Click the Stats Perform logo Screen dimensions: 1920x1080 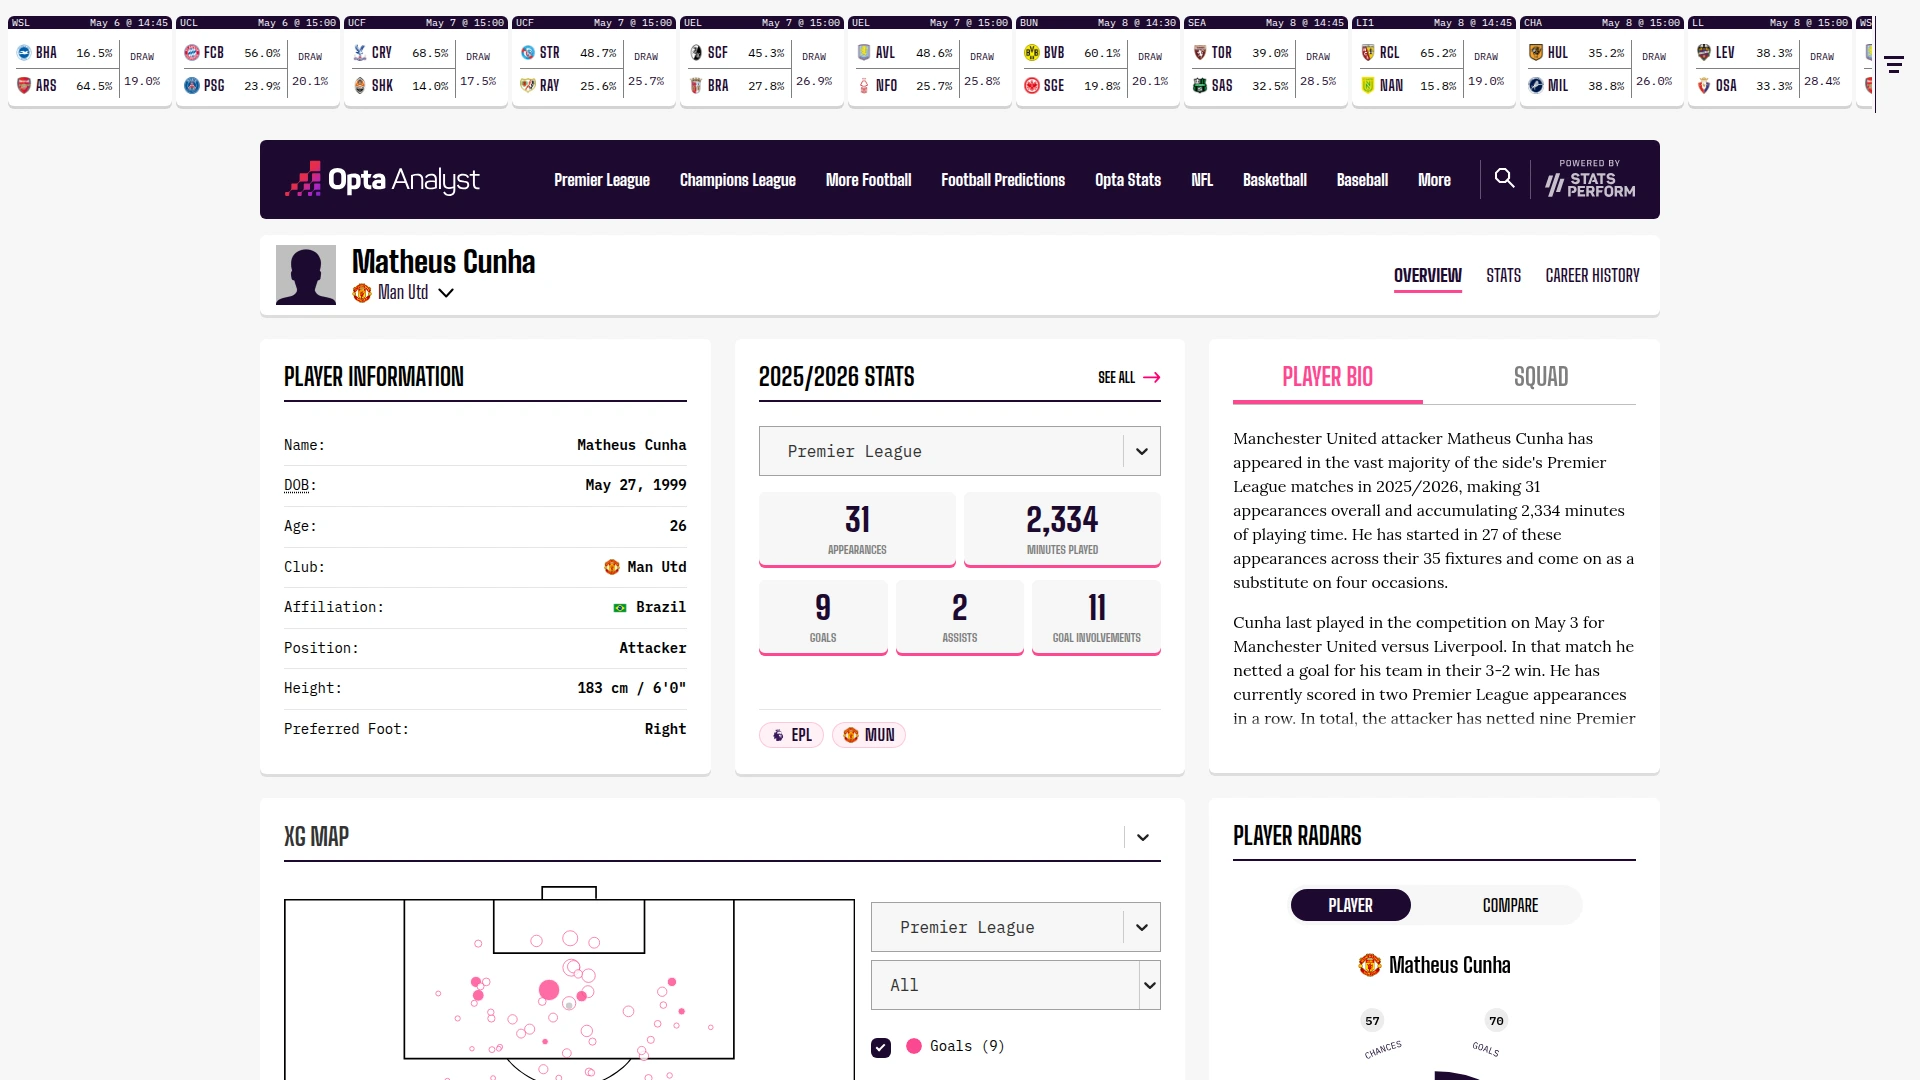1590,179
